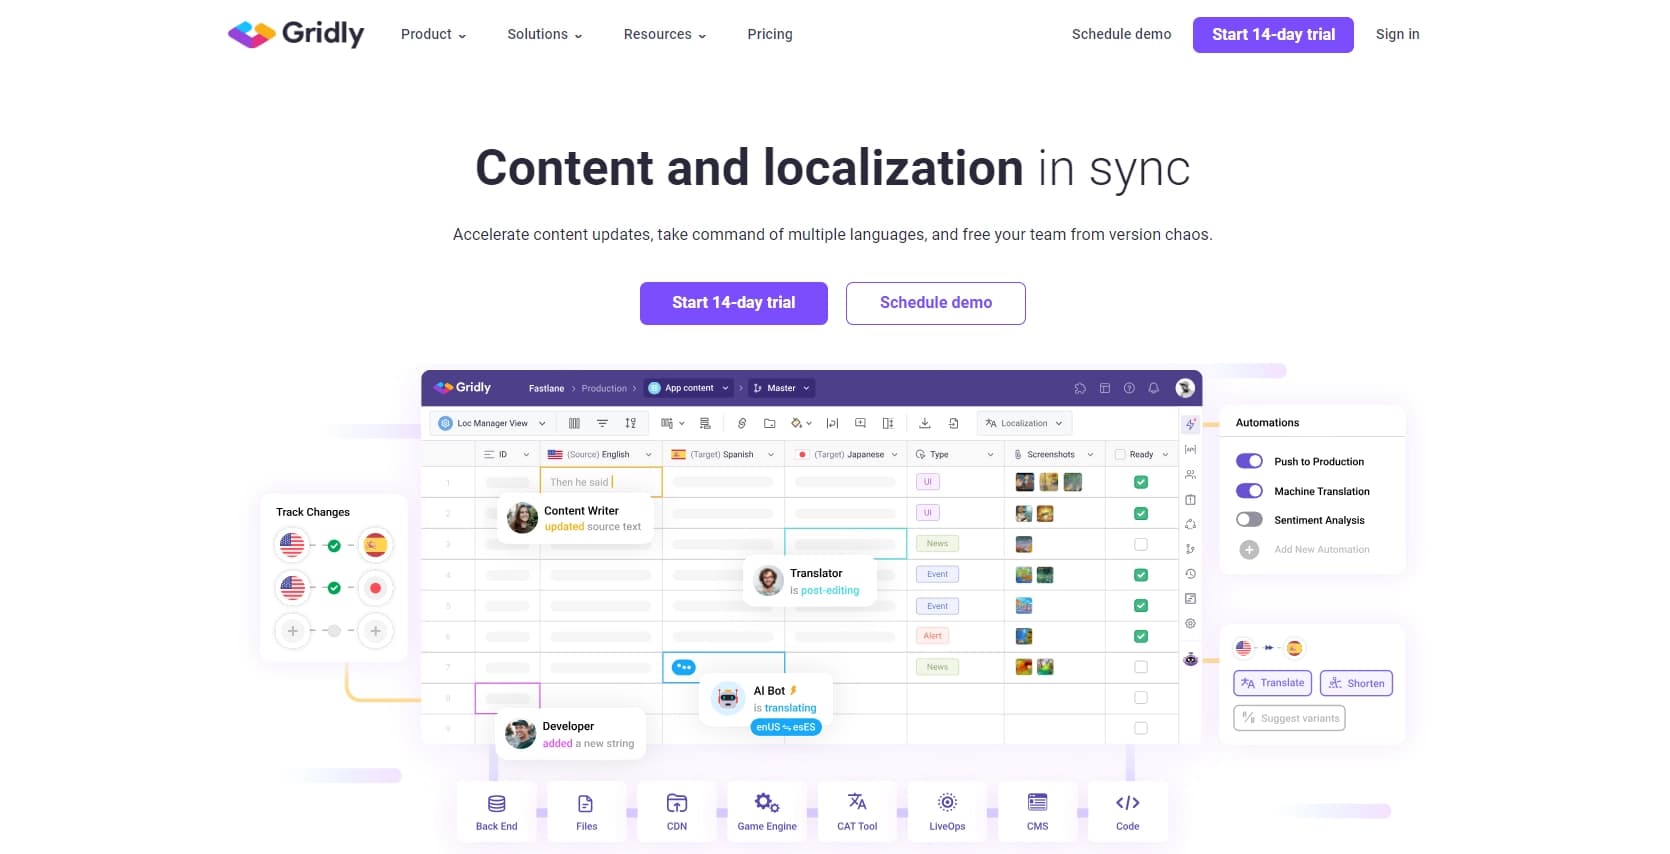This screenshot has height=854, width=1670.
Task: Click the help question mark icon in app bar
Action: pyautogui.click(x=1129, y=388)
